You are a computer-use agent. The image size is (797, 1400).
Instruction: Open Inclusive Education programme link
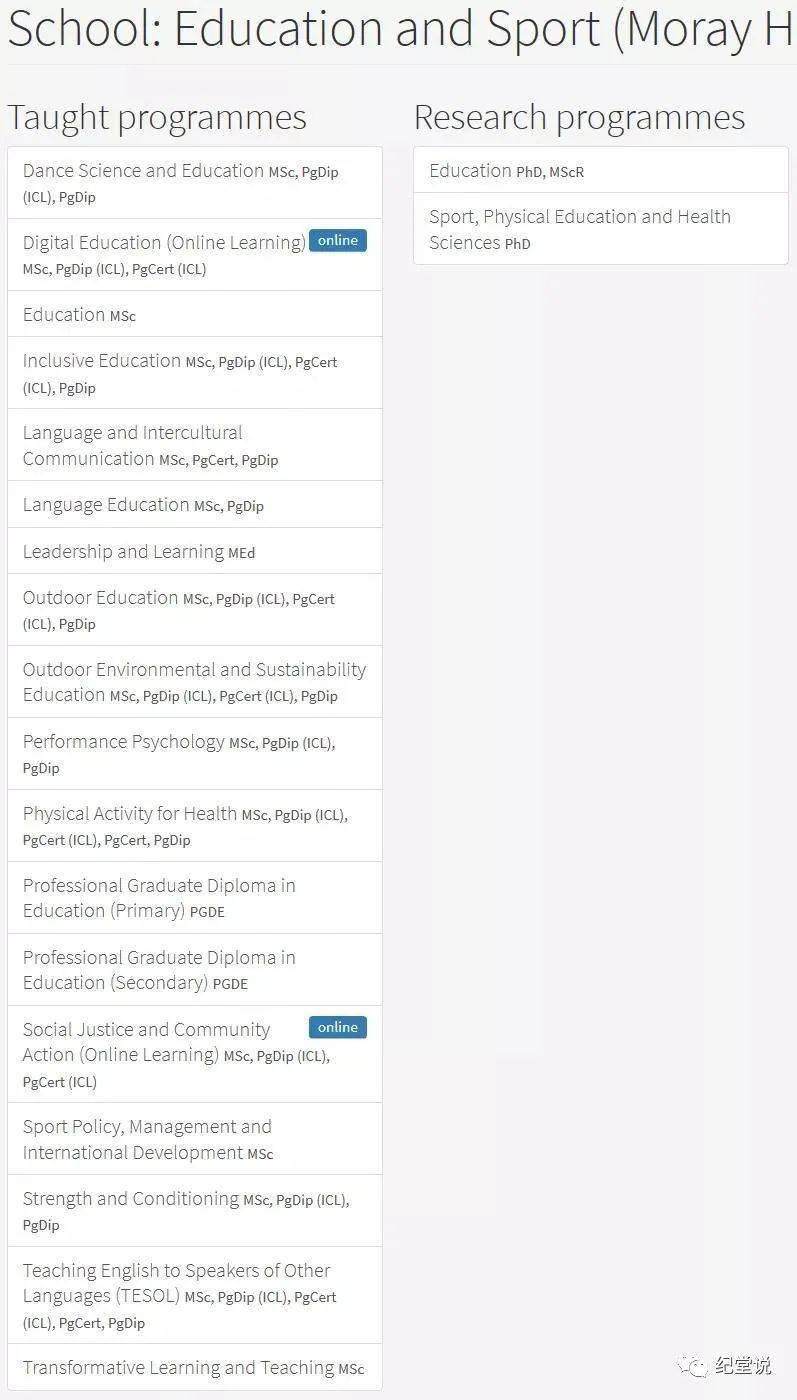pos(102,361)
